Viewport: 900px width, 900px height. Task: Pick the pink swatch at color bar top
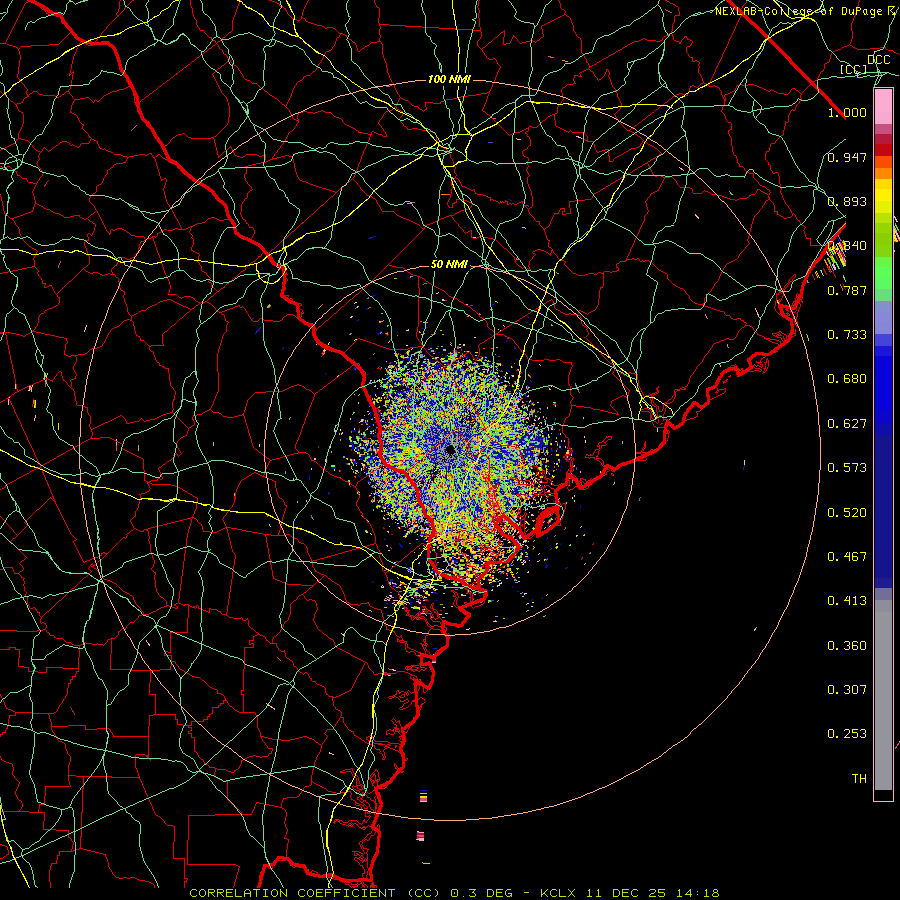[883, 107]
